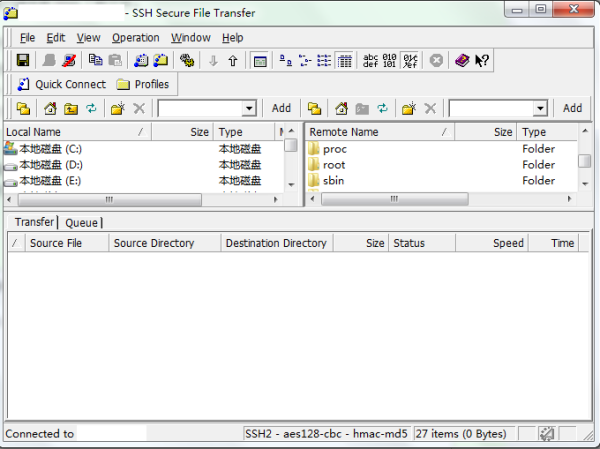This screenshot has width=600, height=449.
Task: Refresh the local pane
Action: click(x=91, y=108)
